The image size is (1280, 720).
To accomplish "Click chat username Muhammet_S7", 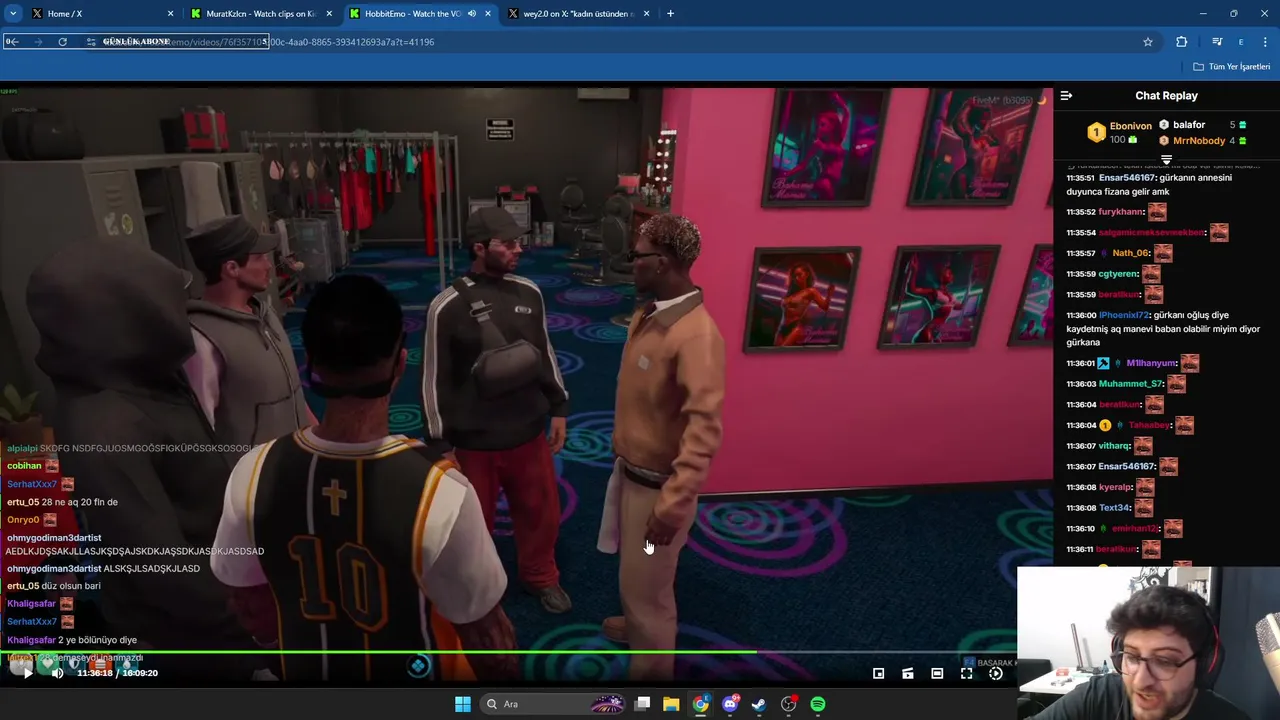I will coord(1131,384).
